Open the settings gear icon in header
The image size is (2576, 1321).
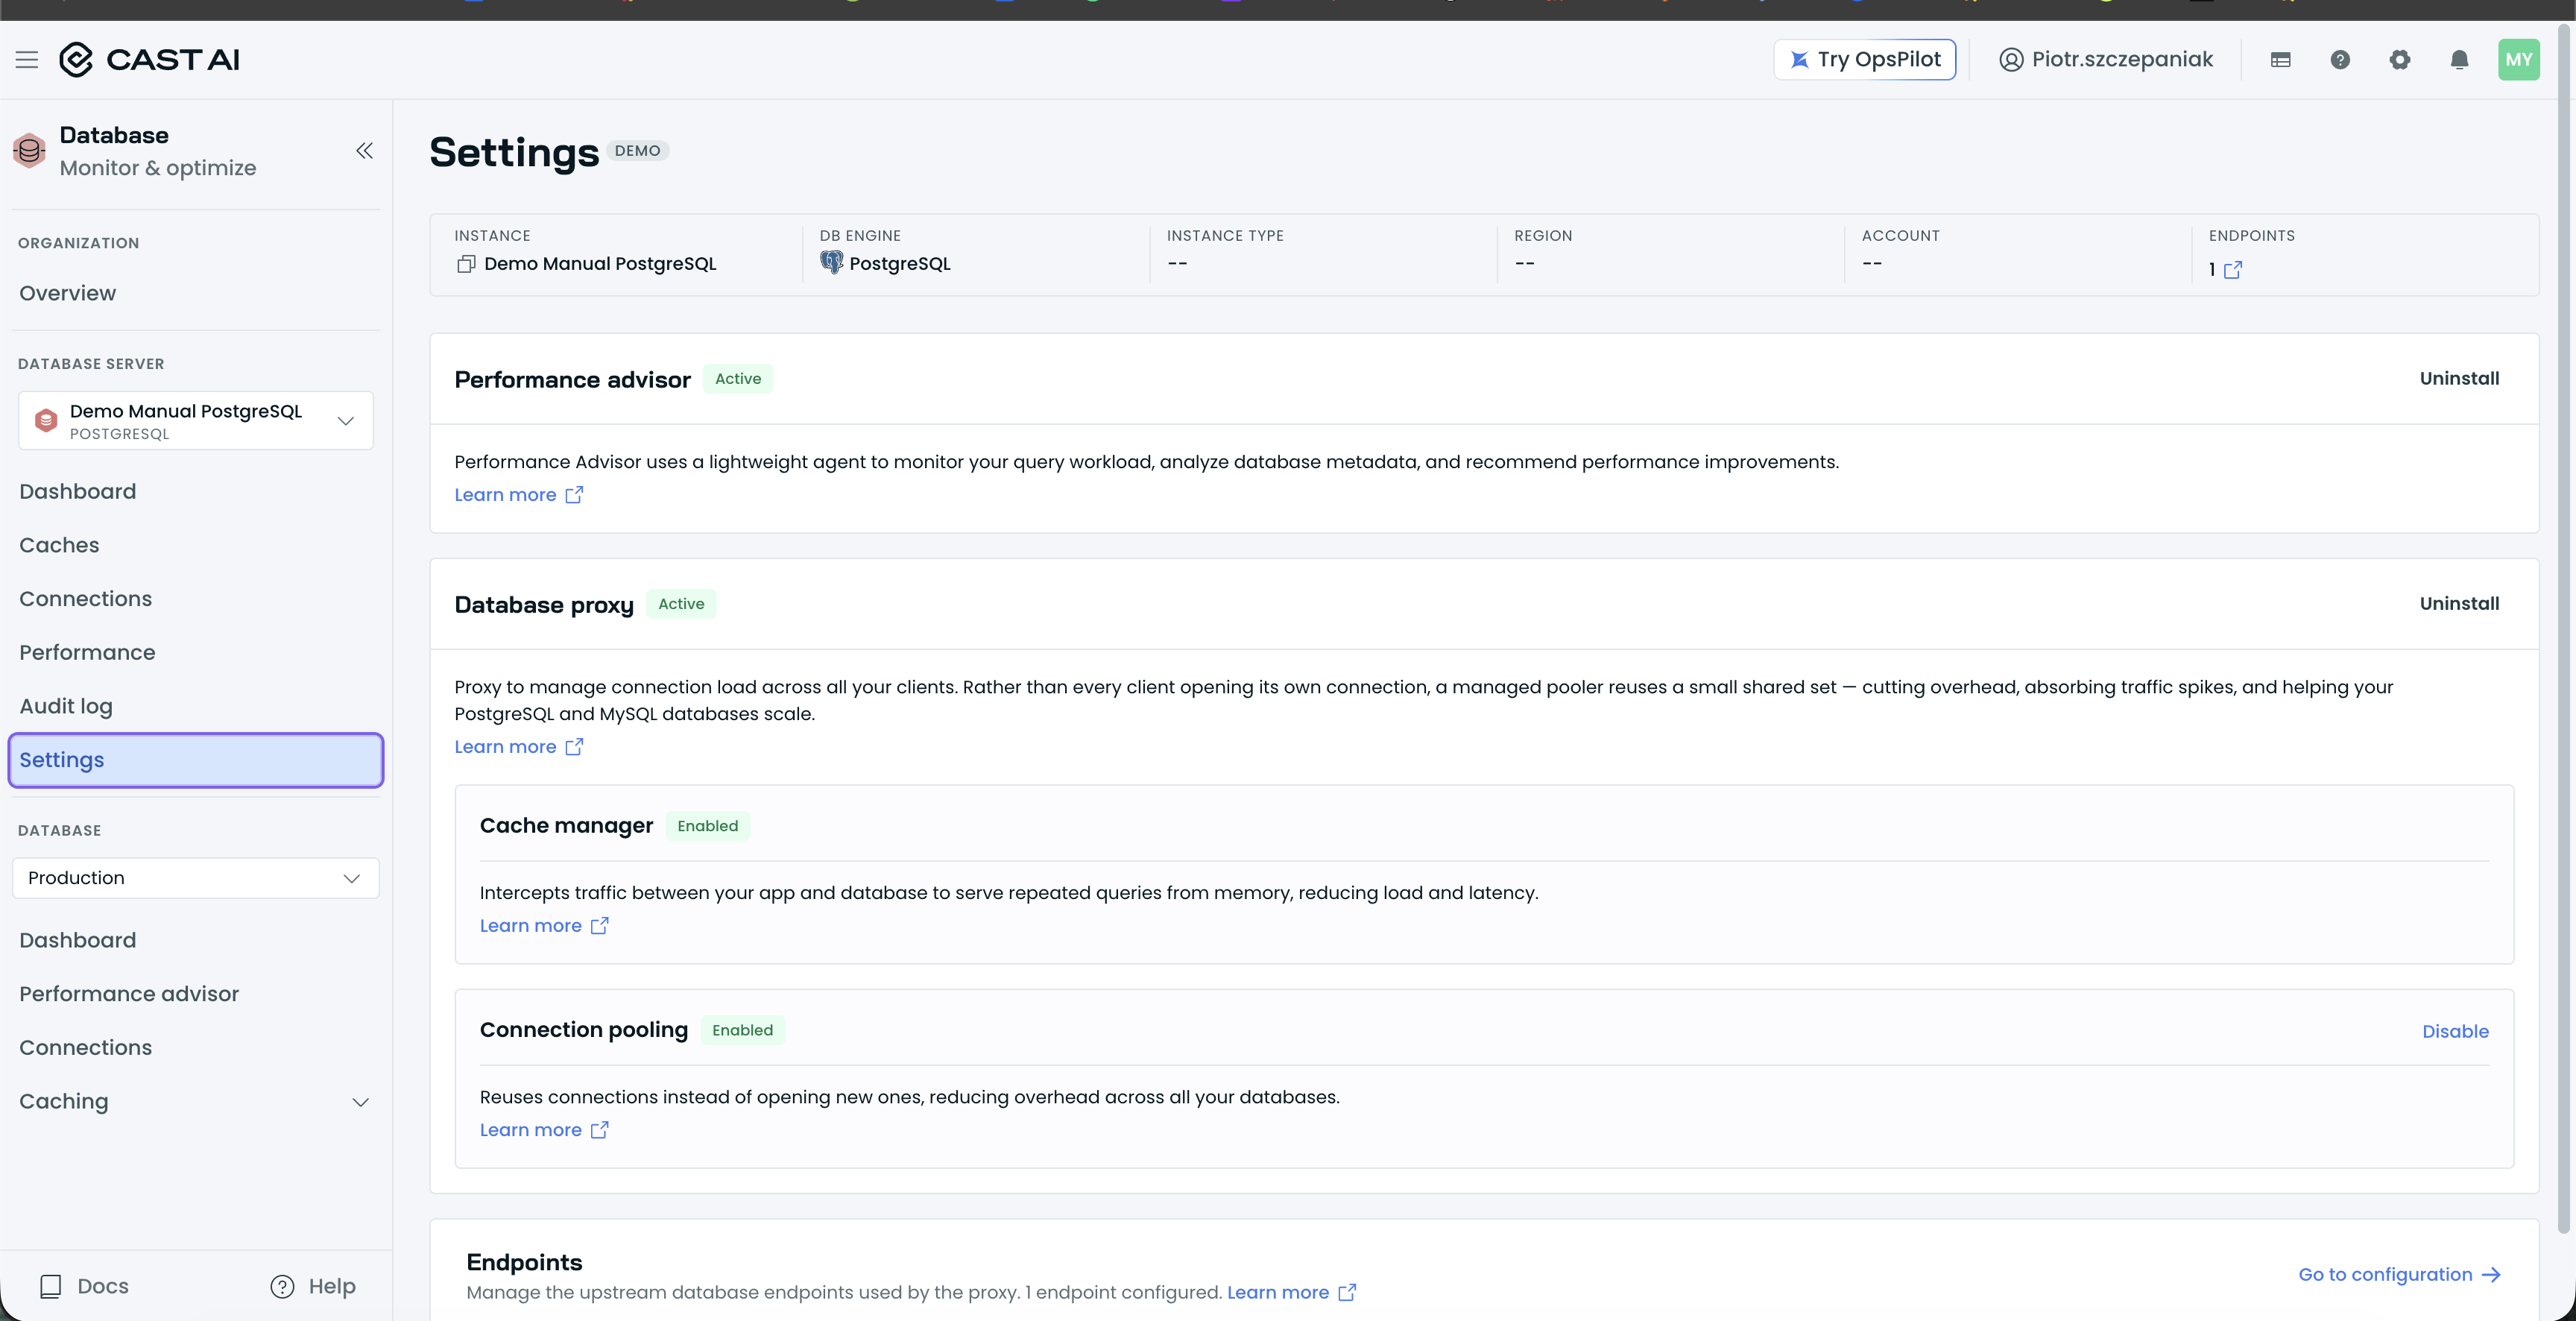pyautogui.click(x=2400, y=60)
